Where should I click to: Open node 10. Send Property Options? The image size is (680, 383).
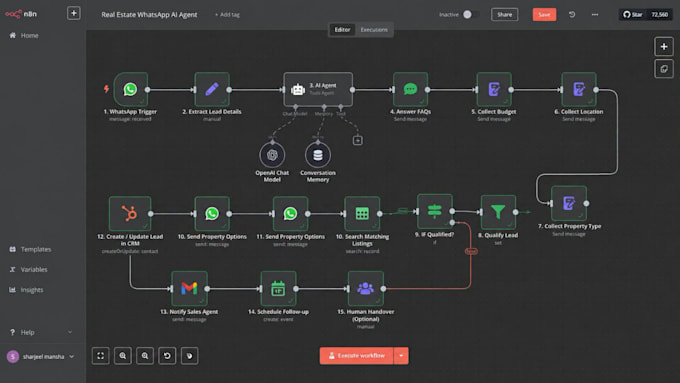click(x=212, y=213)
